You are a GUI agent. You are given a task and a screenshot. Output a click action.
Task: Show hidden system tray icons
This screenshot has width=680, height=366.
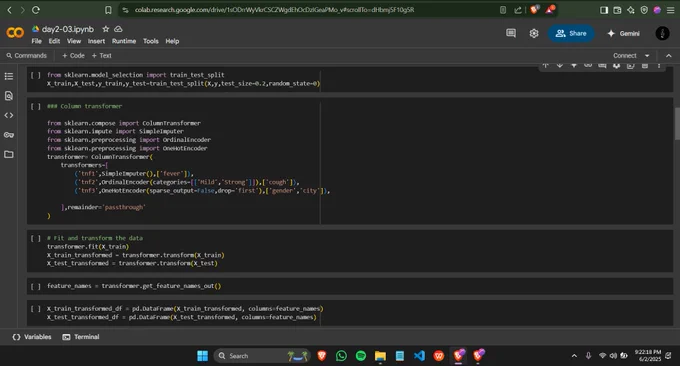click(x=574, y=356)
